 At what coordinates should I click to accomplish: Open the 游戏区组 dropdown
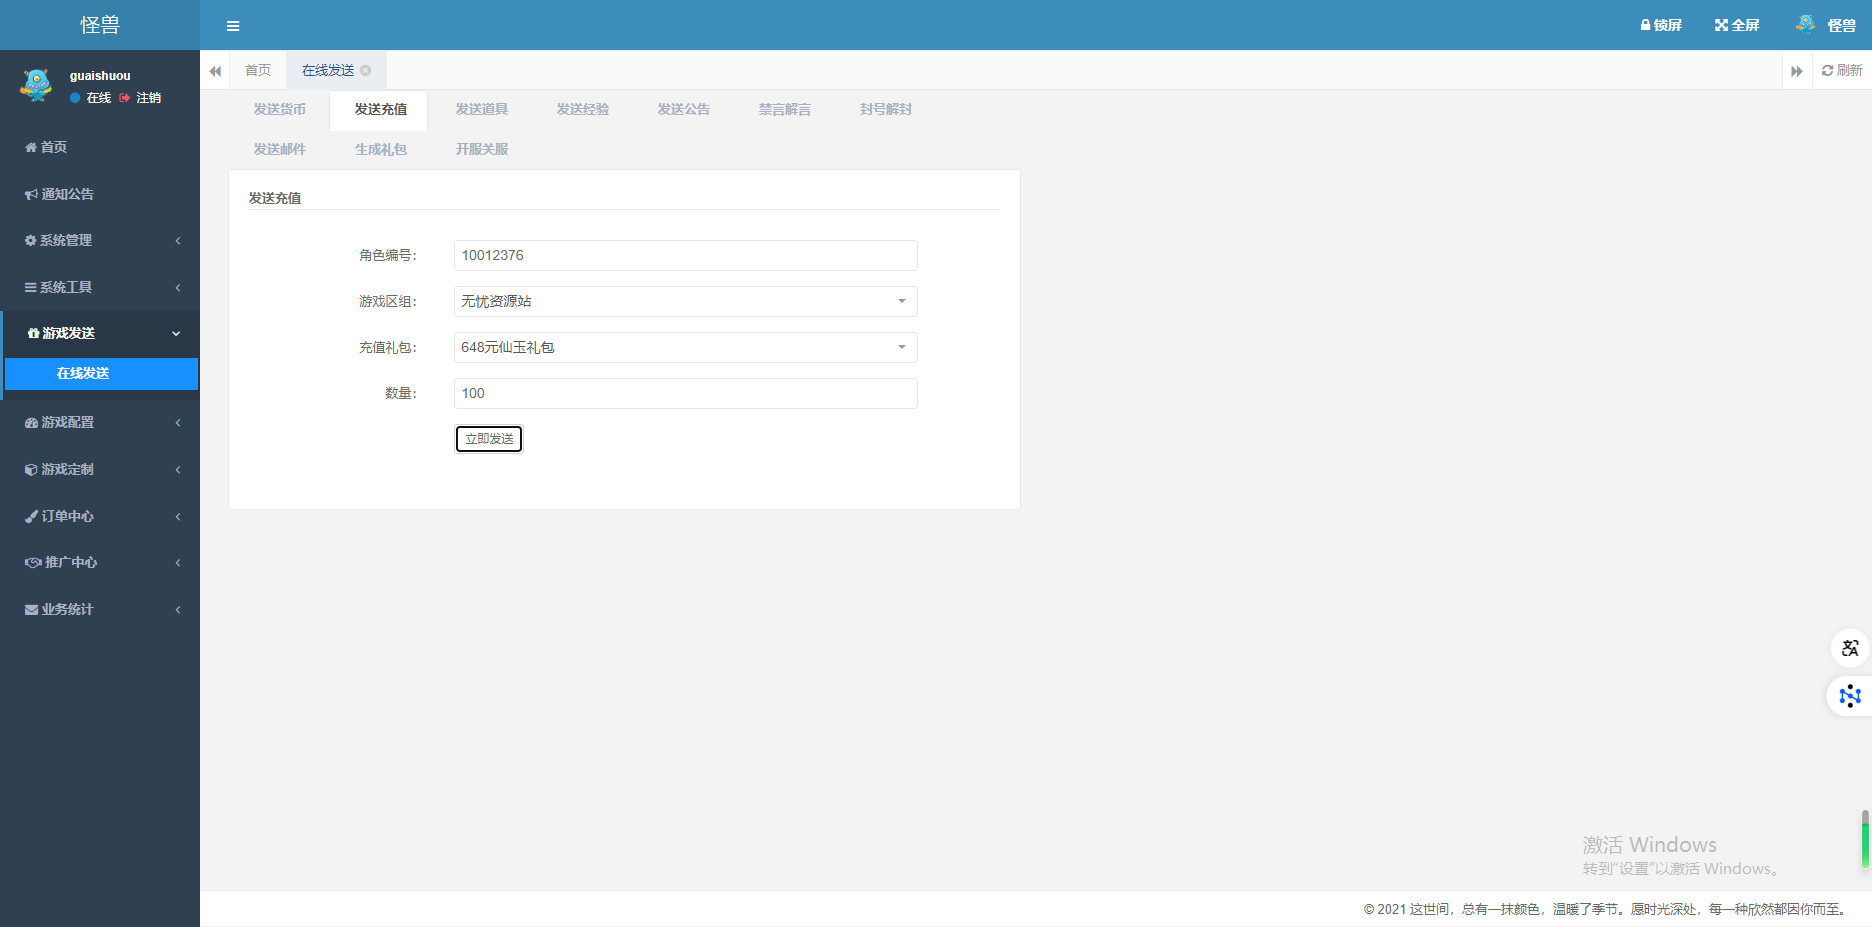686,301
